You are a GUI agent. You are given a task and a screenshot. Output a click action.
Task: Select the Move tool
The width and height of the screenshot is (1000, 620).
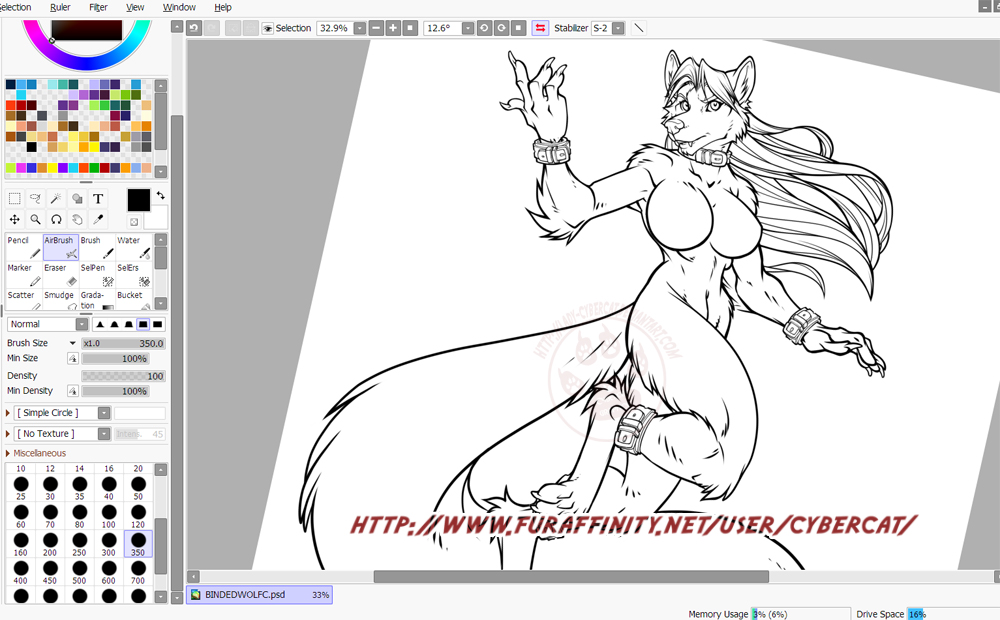[x=15, y=219]
